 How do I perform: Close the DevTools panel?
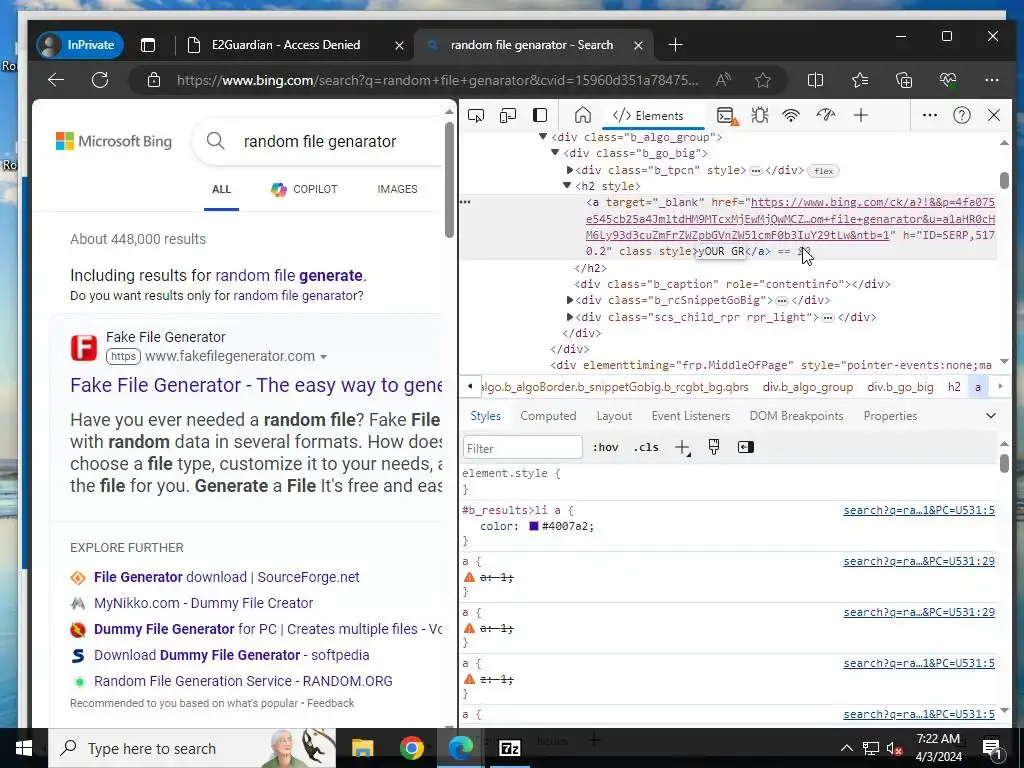coord(994,116)
